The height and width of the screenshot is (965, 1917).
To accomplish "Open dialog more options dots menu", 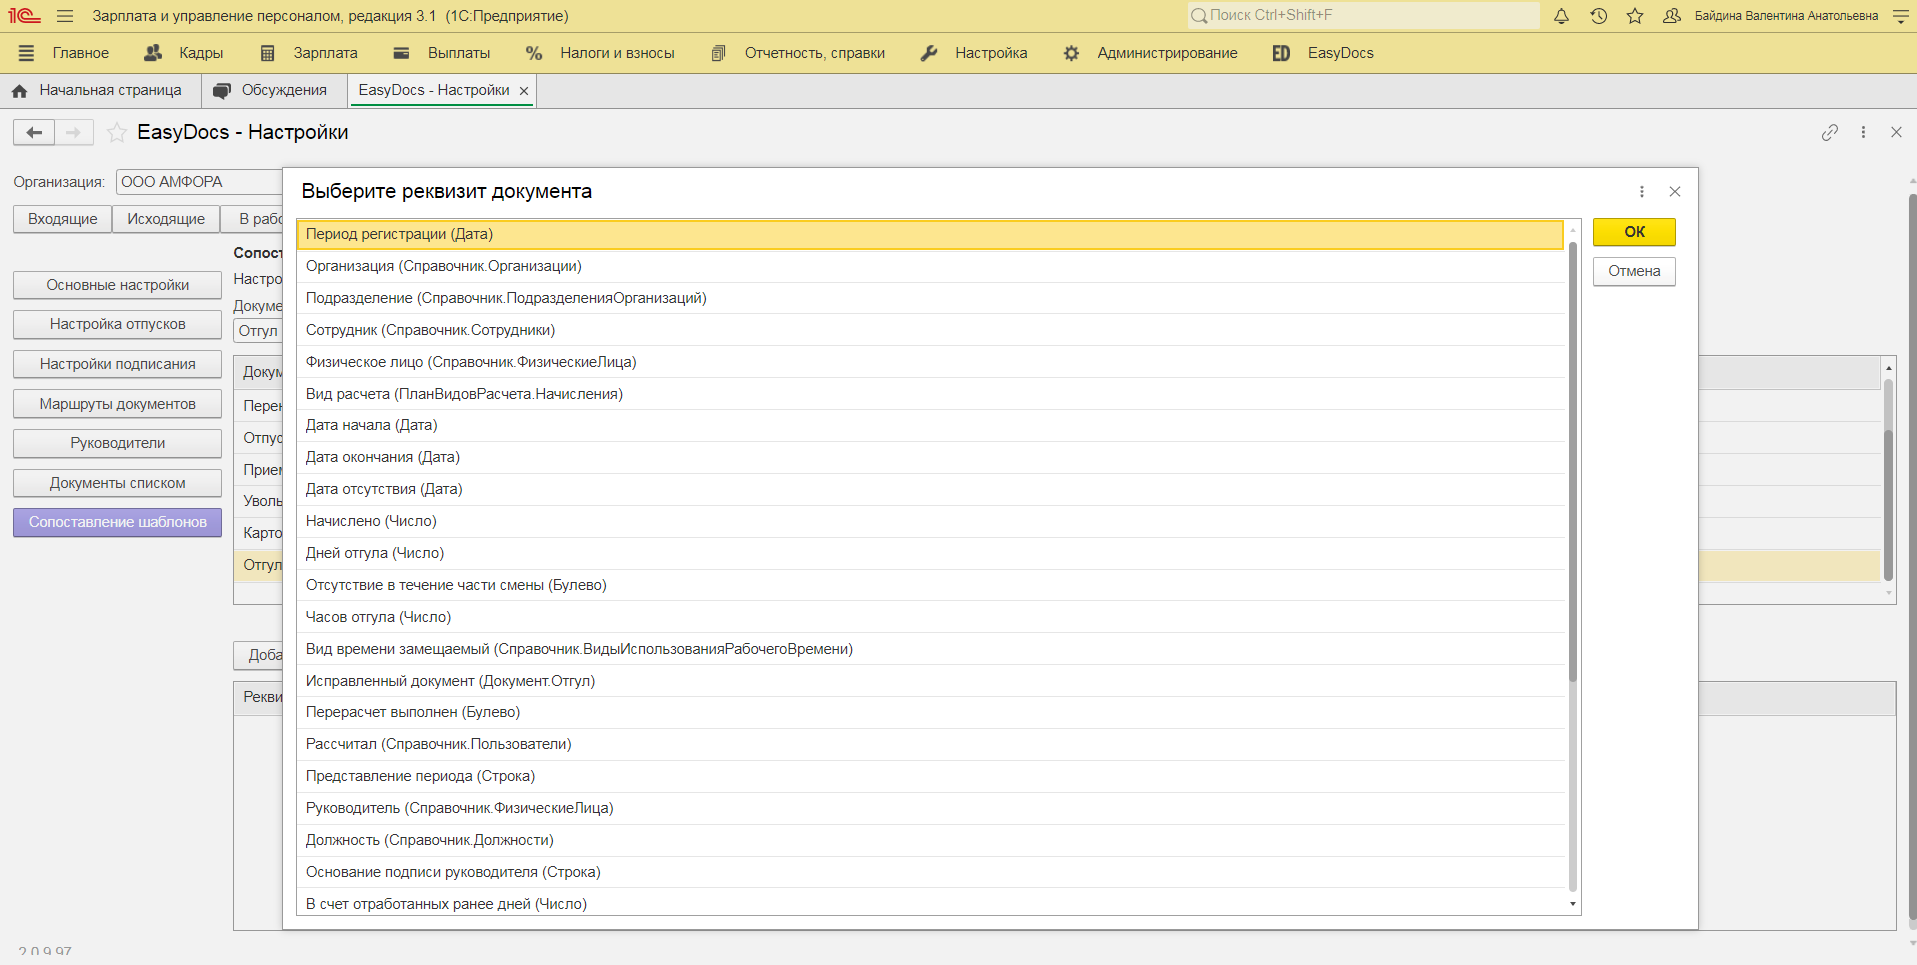I will click(x=1641, y=192).
